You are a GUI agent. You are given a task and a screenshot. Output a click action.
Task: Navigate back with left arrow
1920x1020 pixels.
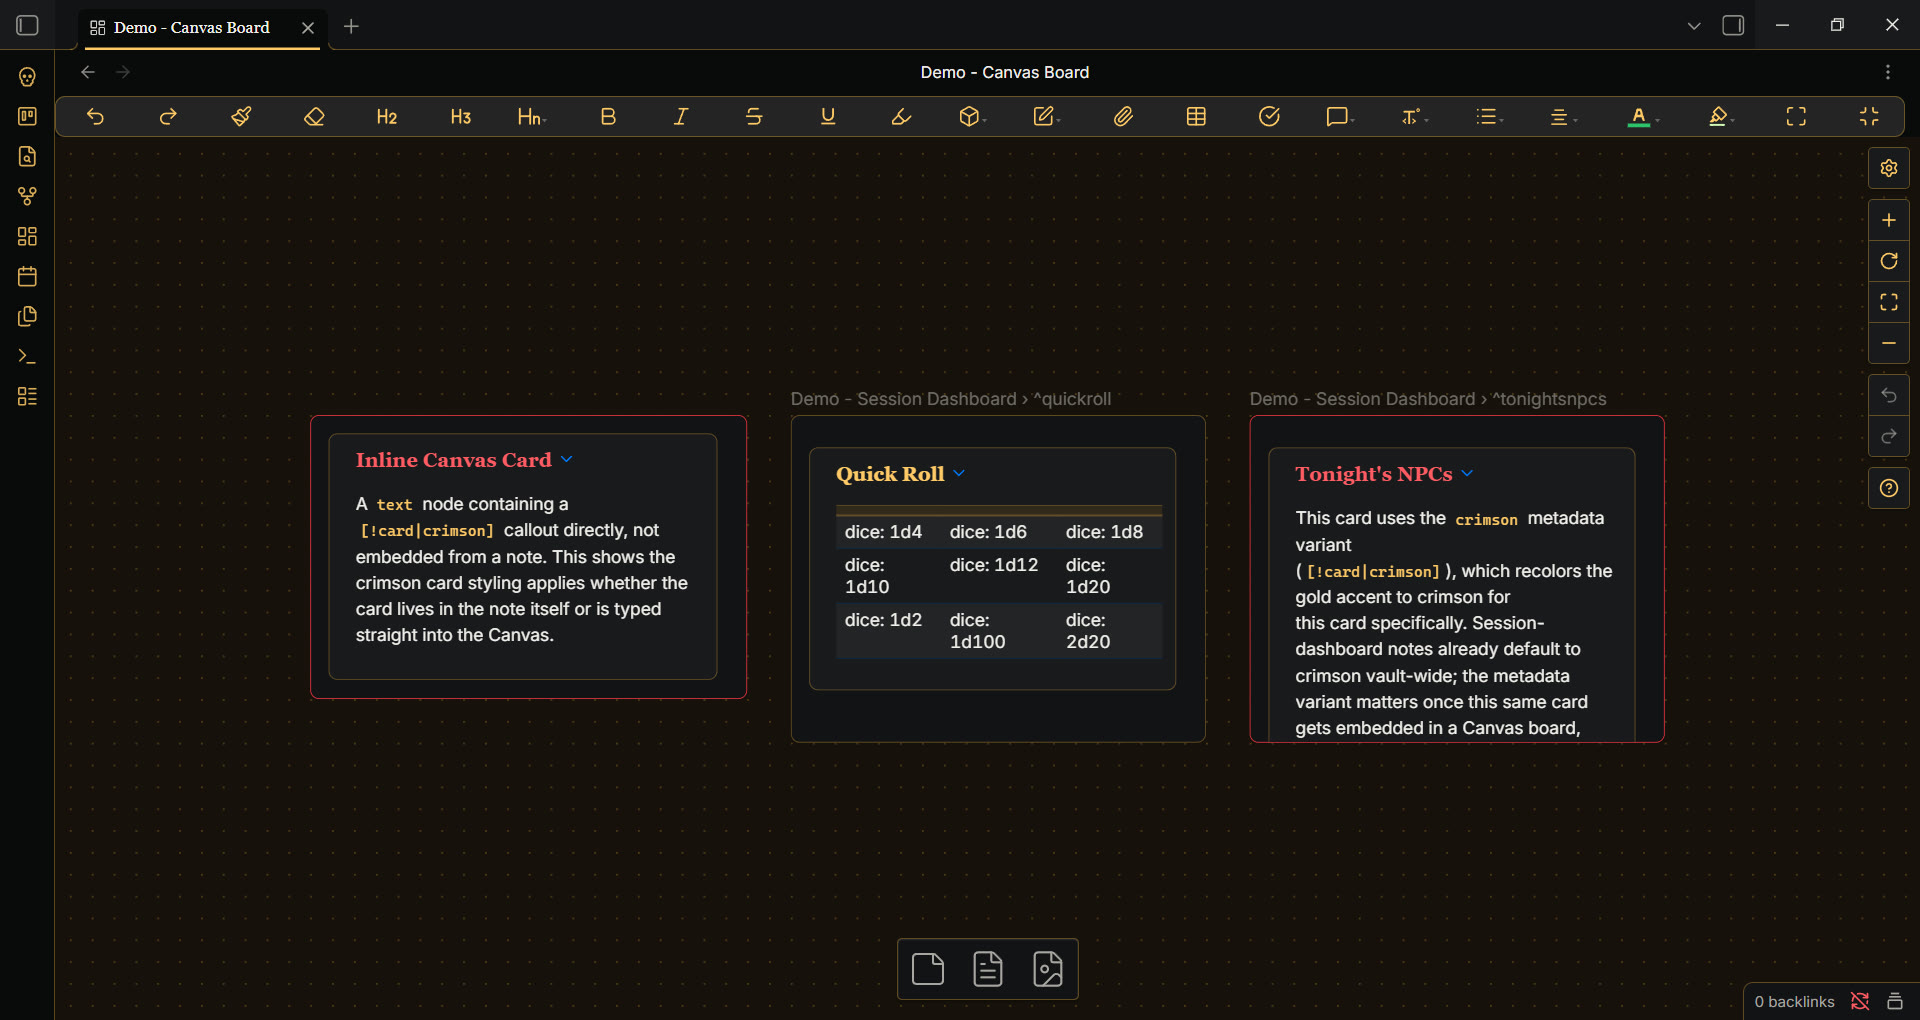coord(88,72)
